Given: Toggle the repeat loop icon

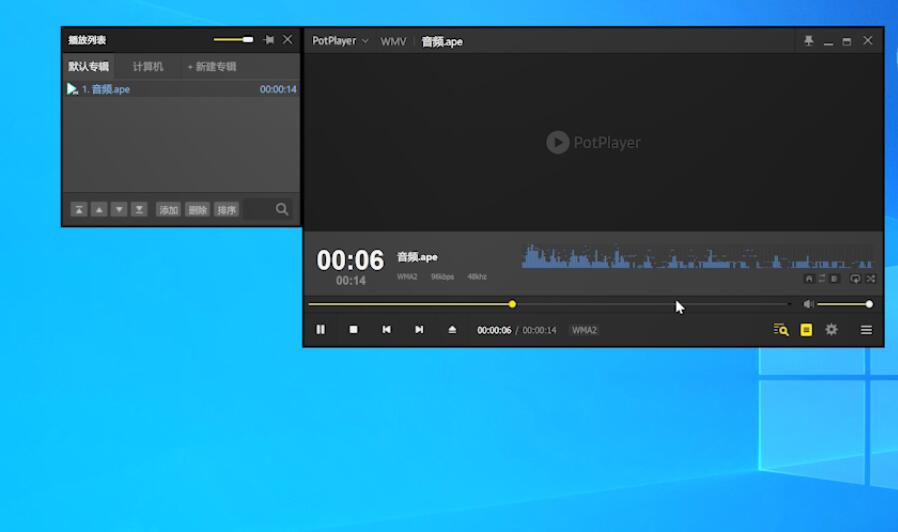Looking at the screenshot, I should (855, 279).
